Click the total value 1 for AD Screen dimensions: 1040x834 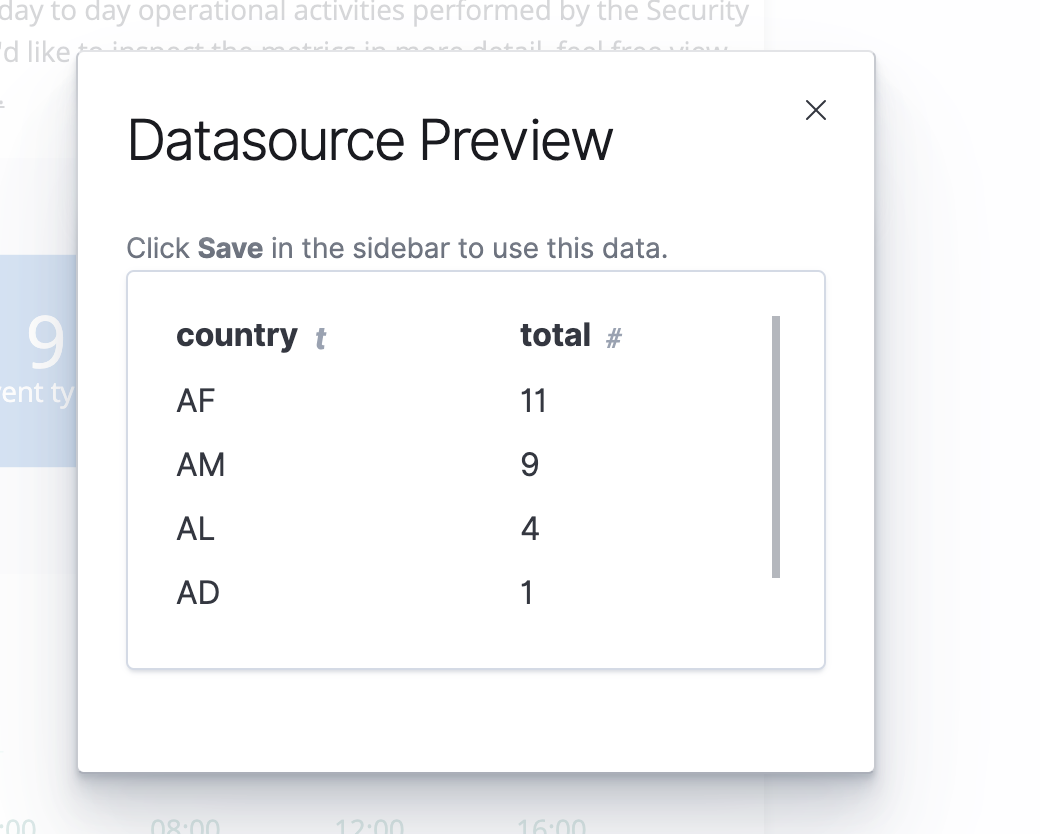click(x=527, y=593)
